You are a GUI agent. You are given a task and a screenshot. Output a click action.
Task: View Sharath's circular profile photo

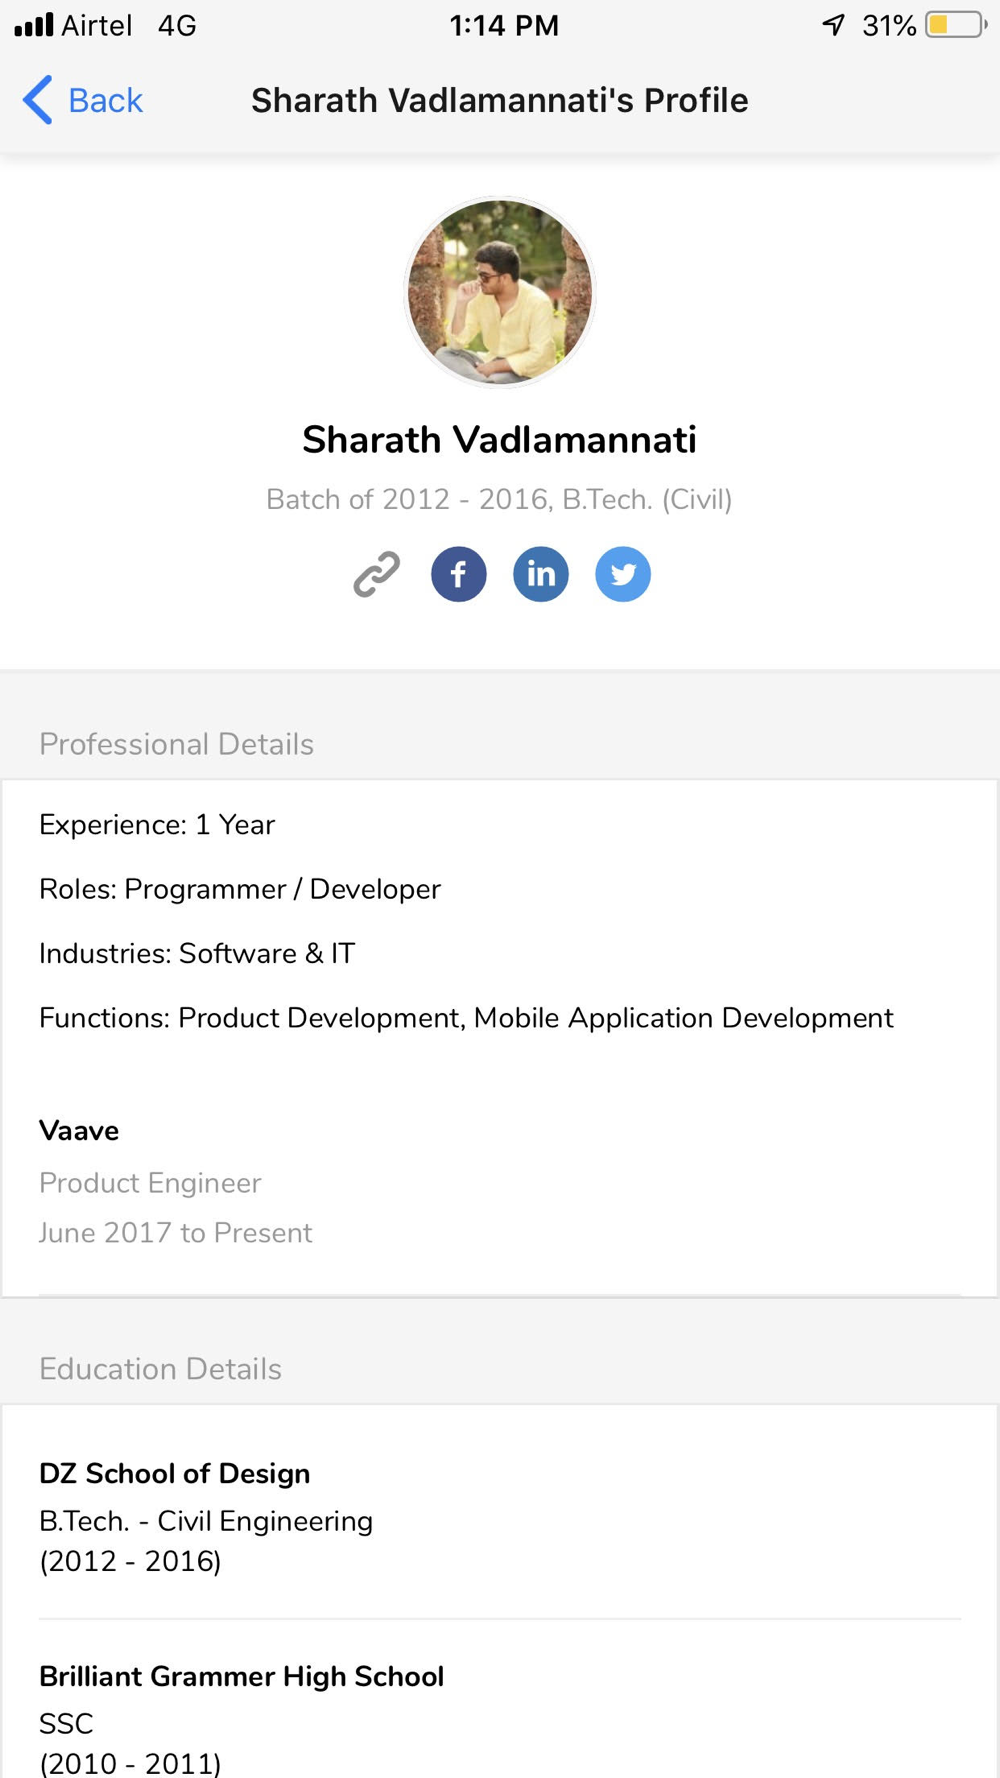[500, 292]
